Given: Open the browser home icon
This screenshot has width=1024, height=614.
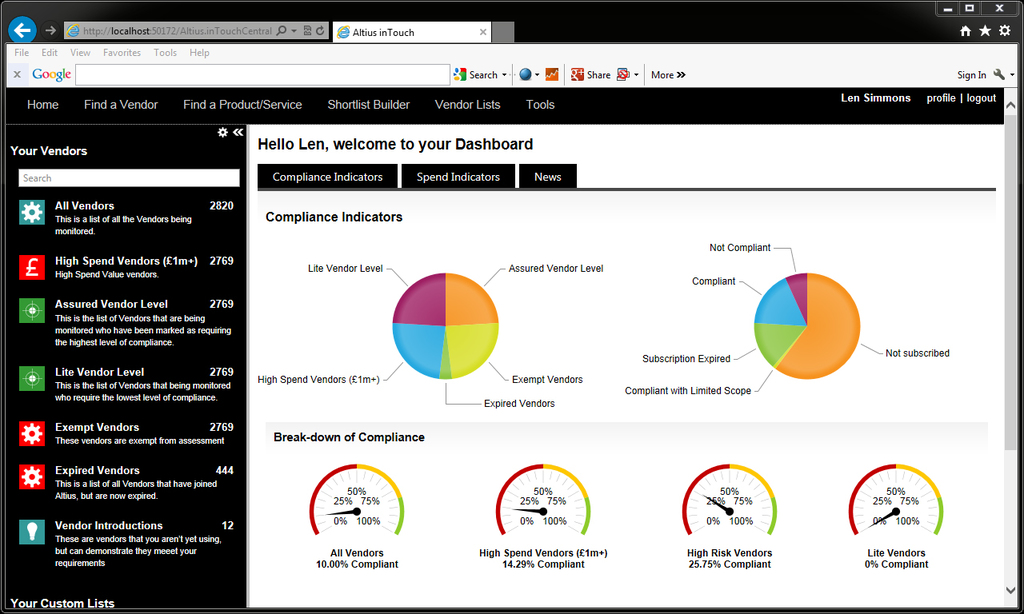Looking at the screenshot, I should 965,31.
